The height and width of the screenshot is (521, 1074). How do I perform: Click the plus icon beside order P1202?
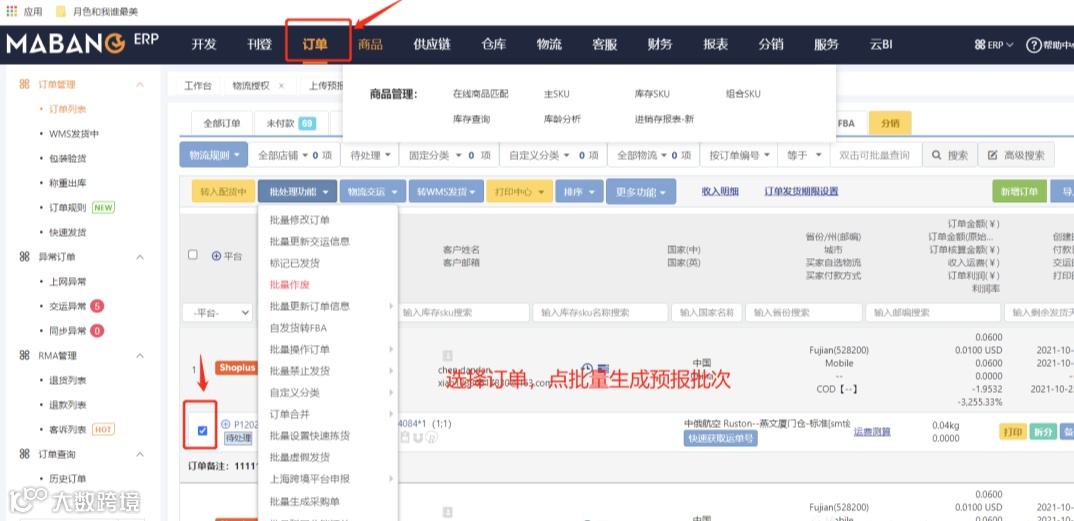click(226, 424)
